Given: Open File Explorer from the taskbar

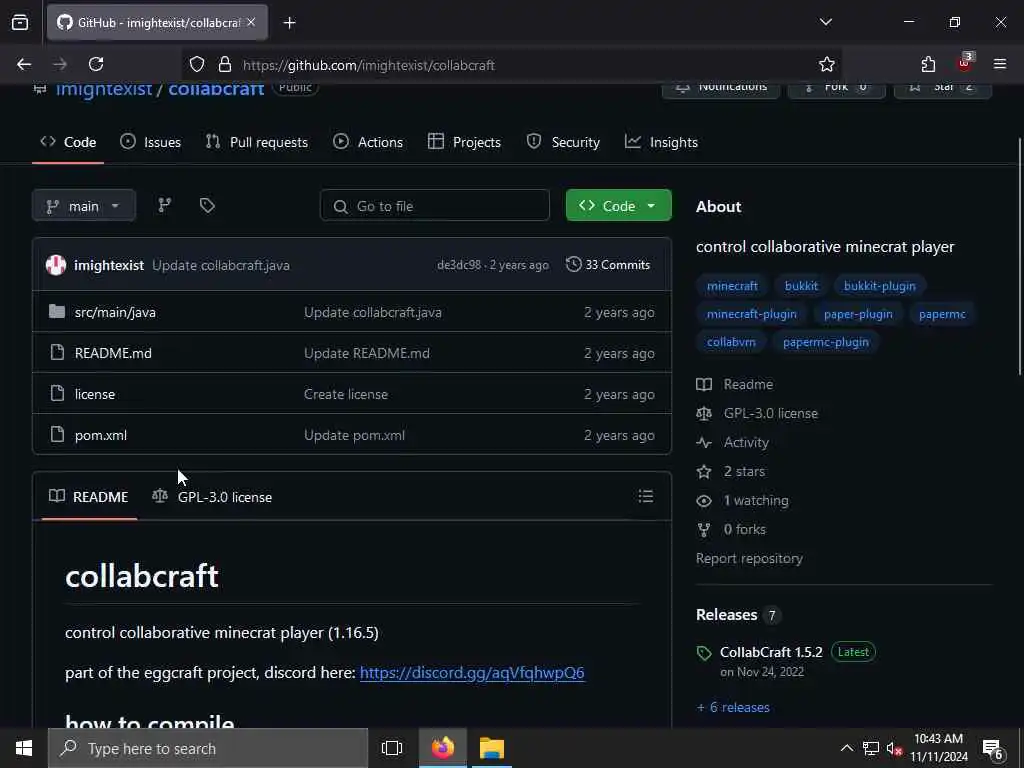Looking at the screenshot, I should [x=492, y=748].
